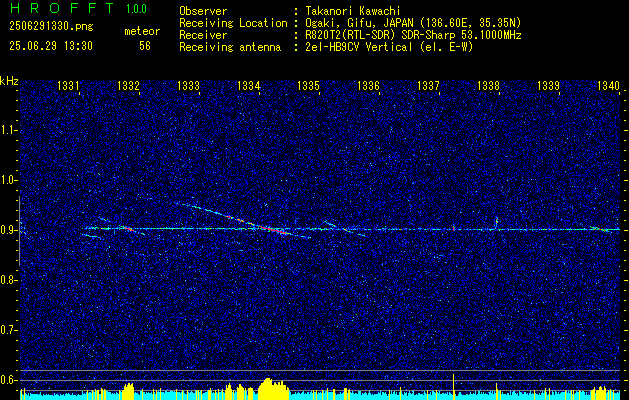Click the 1331 time marker
The height and width of the screenshot is (400, 629).
pos(68,85)
